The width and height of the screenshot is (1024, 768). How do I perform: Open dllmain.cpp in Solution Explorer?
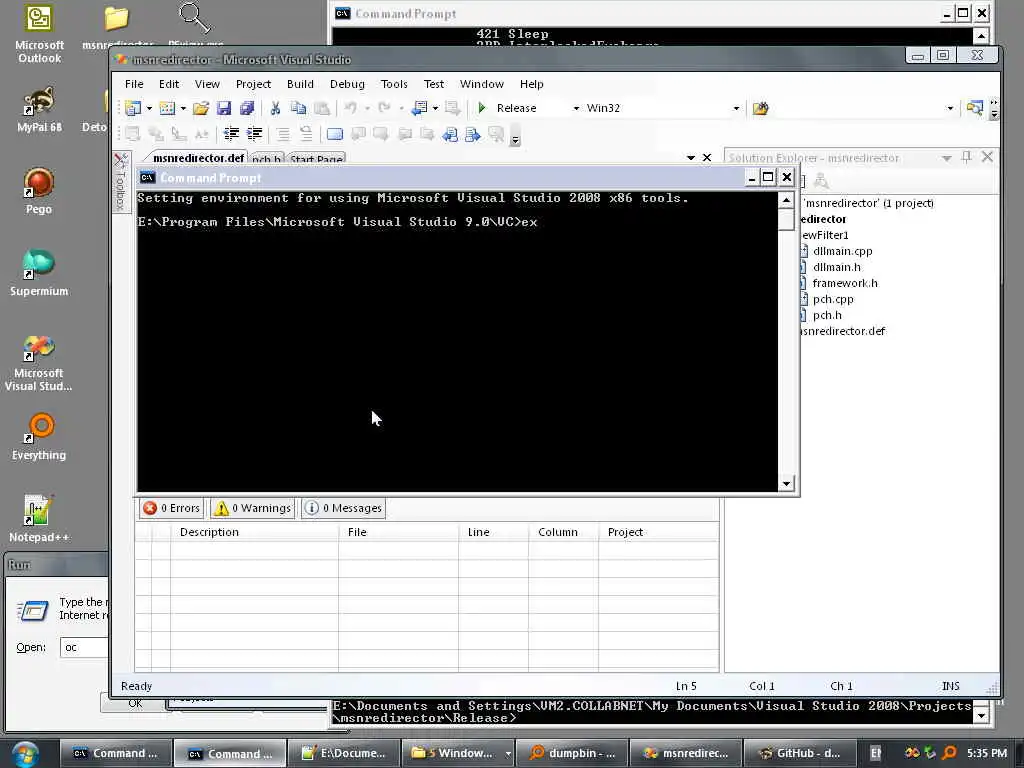[x=842, y=251]
